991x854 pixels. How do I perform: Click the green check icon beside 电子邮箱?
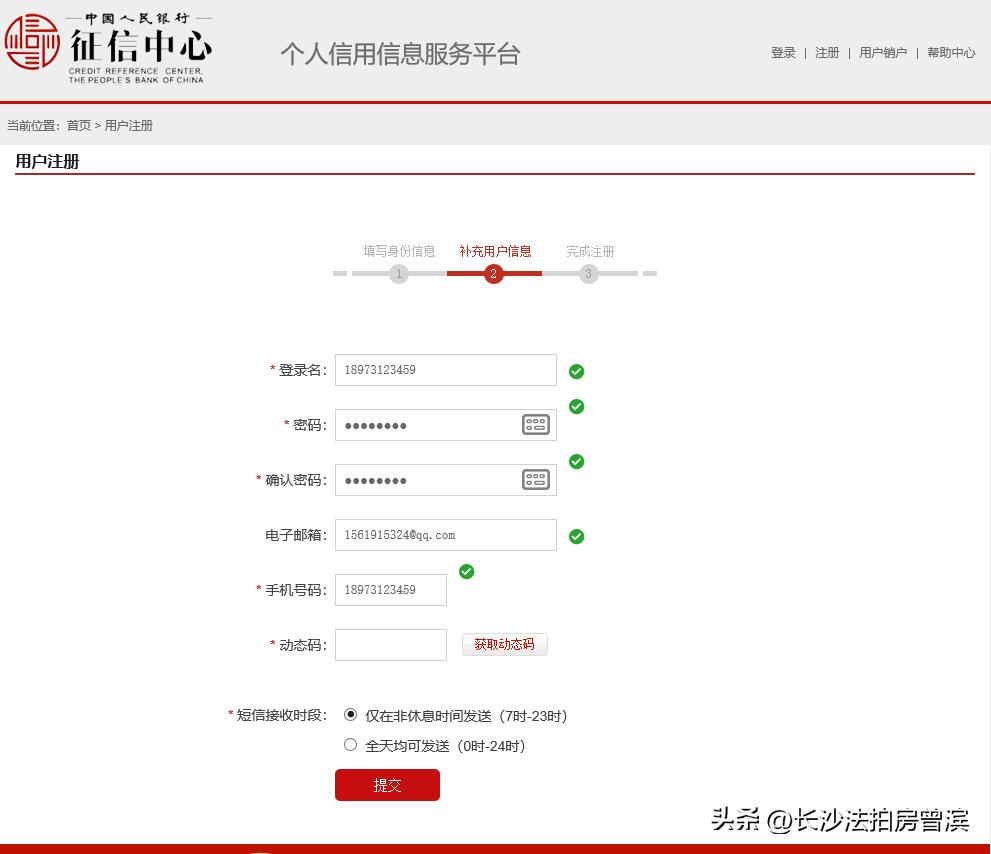tap(576, 536)
